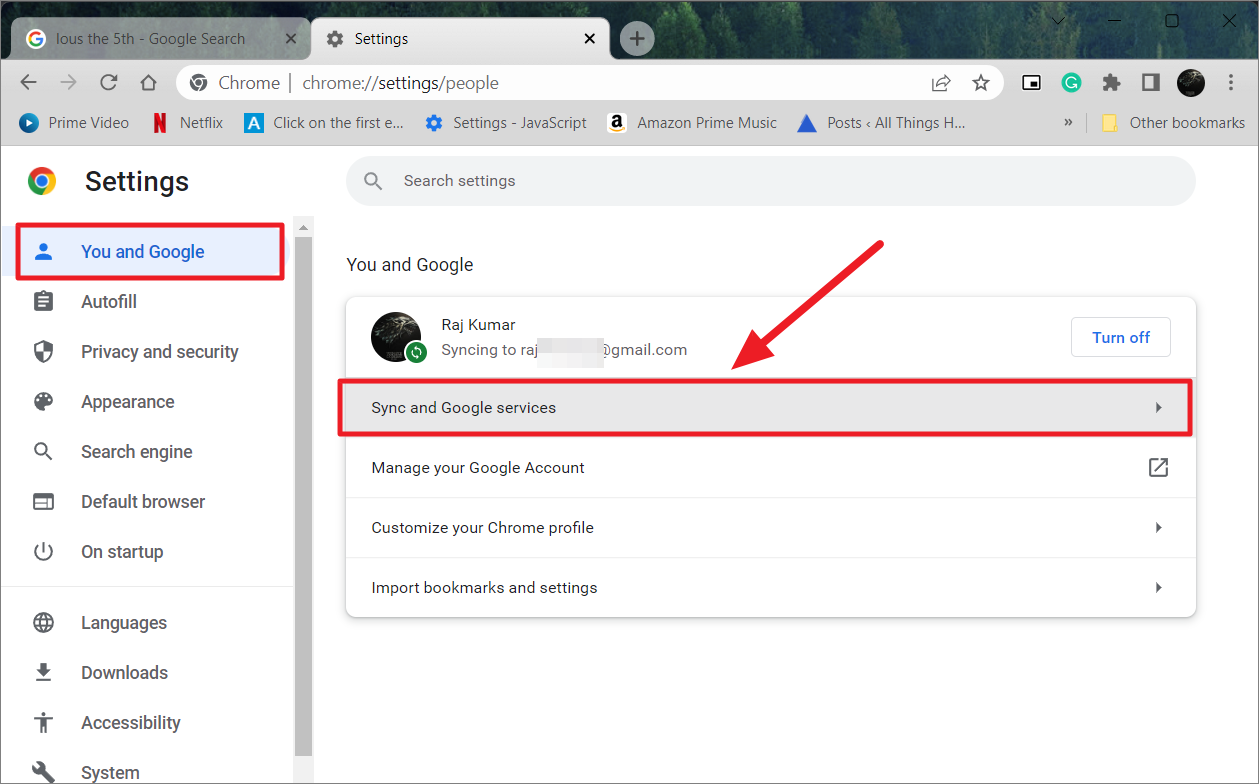Click the Search settings field

coord(770,181)
